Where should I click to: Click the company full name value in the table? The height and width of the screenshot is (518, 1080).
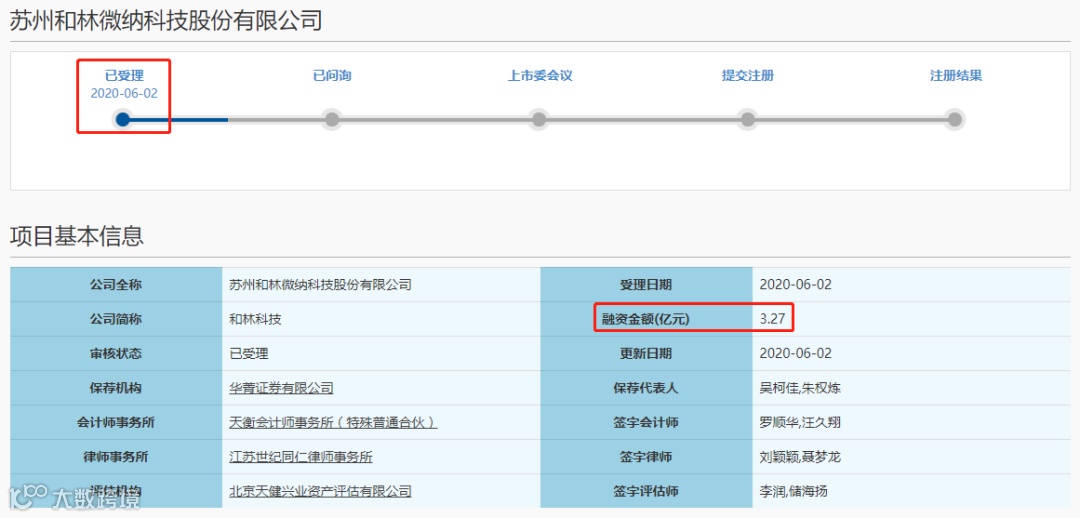320,284
